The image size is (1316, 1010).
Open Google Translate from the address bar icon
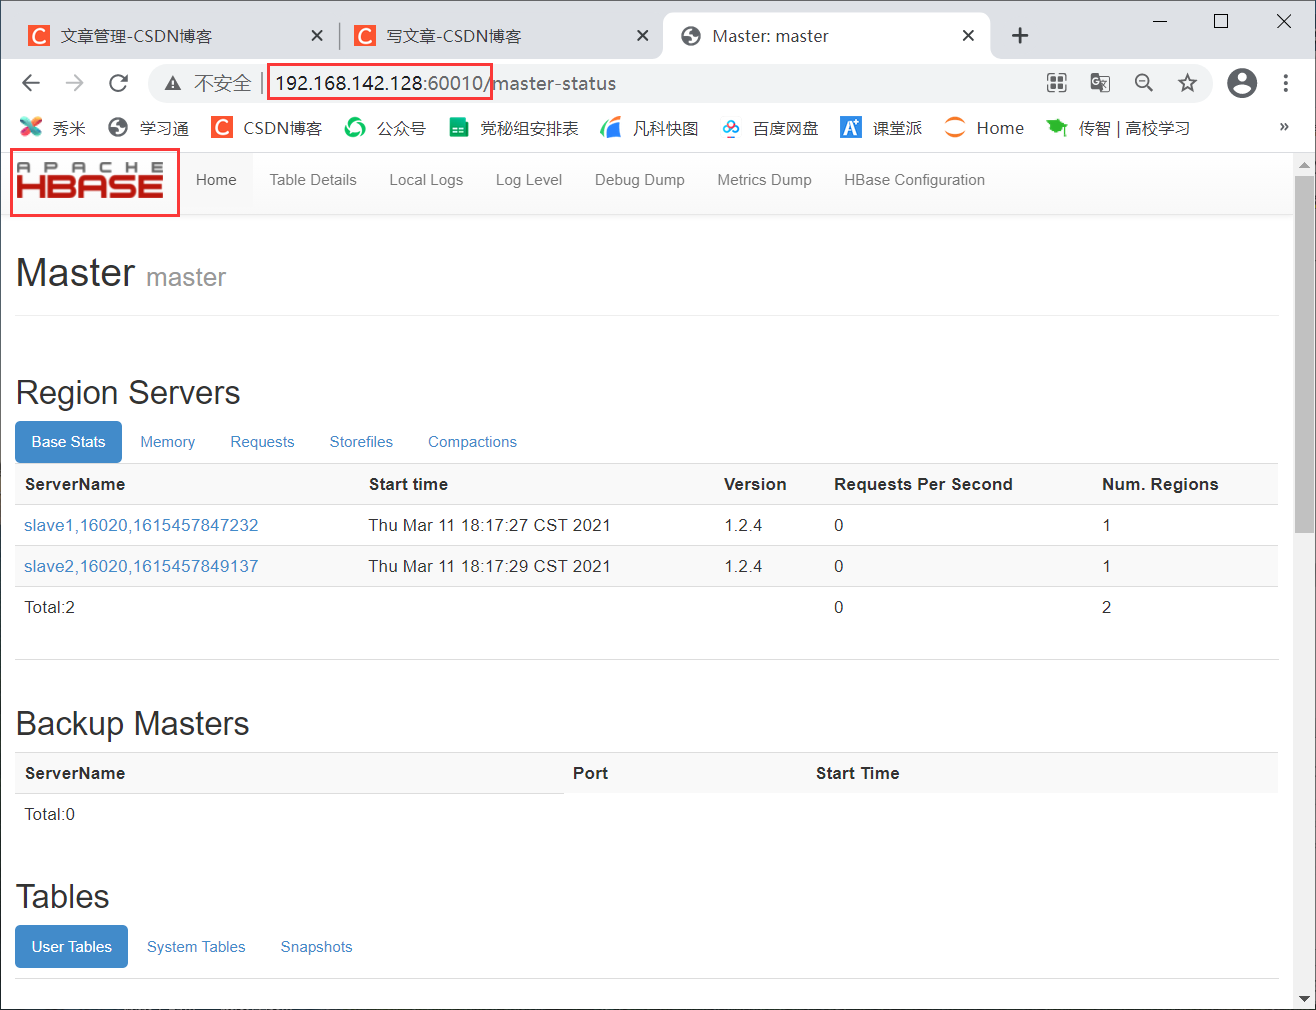(x=1100, y=83)
